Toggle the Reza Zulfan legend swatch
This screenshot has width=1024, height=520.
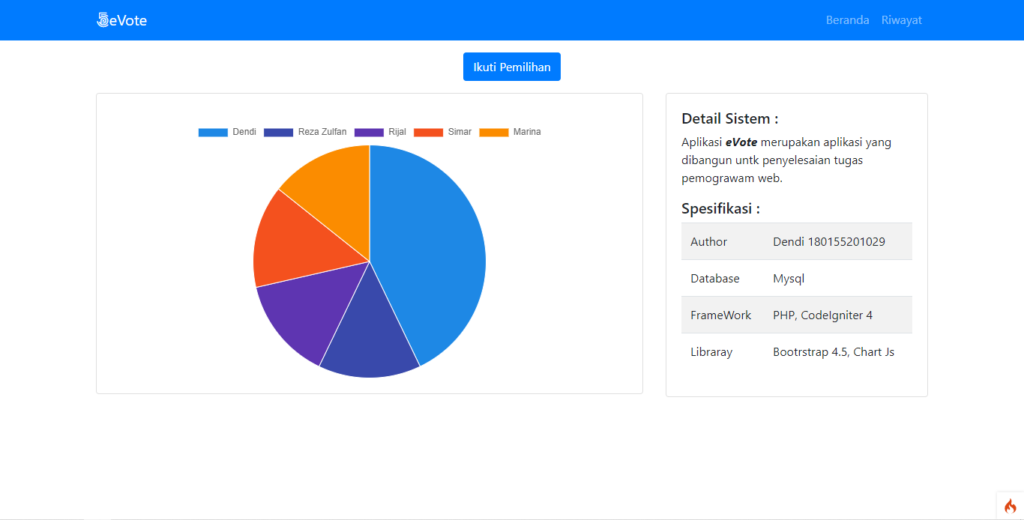[x=278, y=132]
